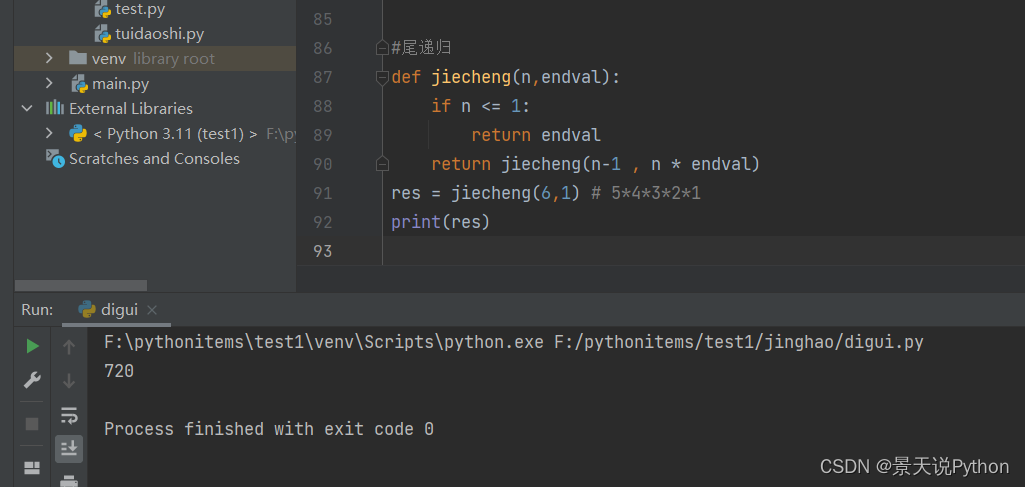Select main.py file in project tree
This screenshot has height=487, width=1025.
[120, 84]
